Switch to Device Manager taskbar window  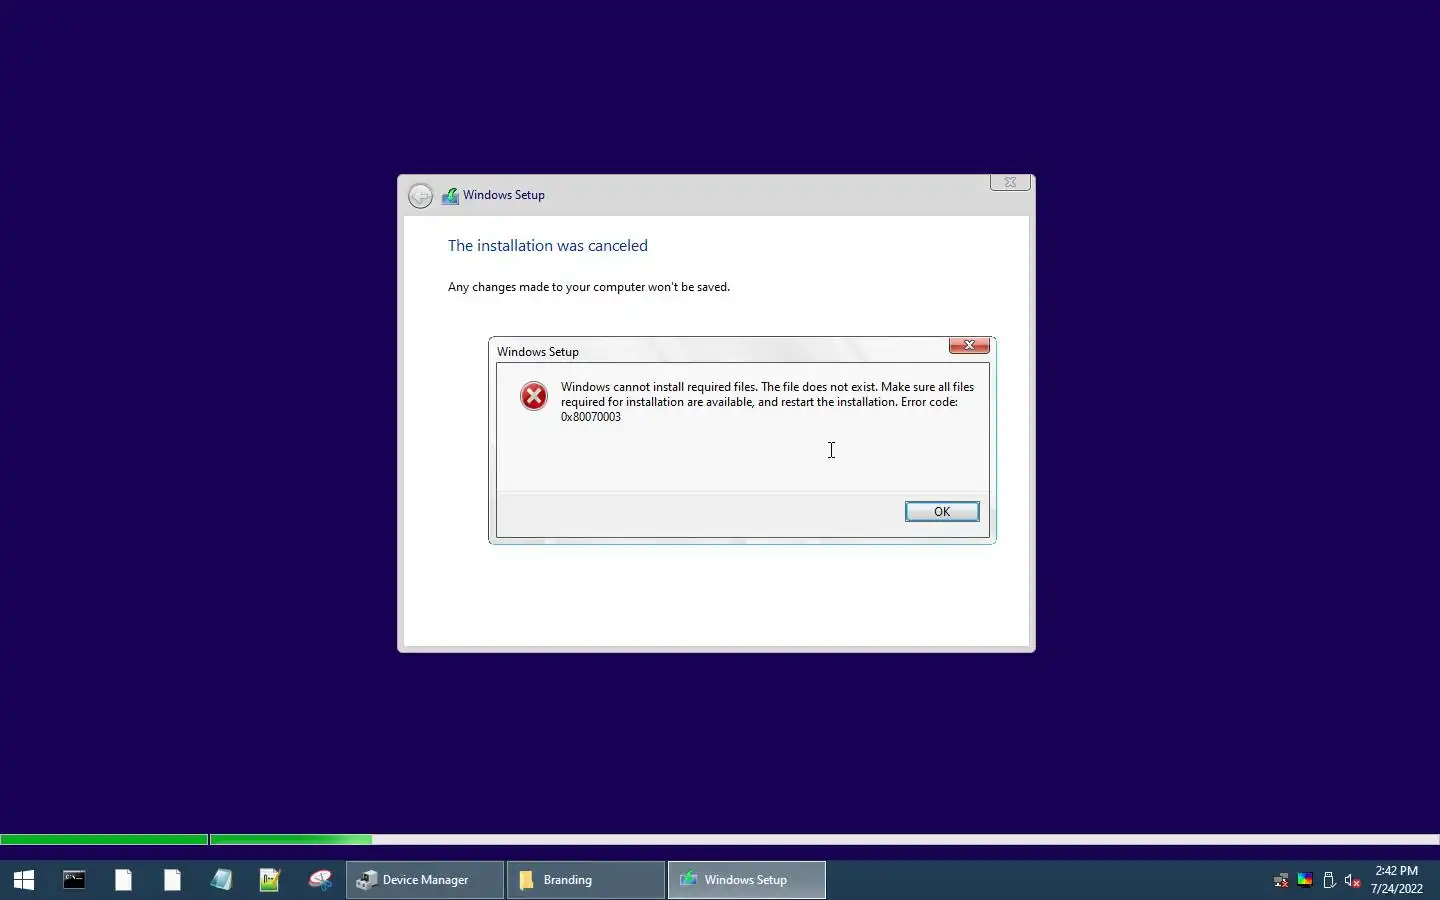click(x=425, y=880)
